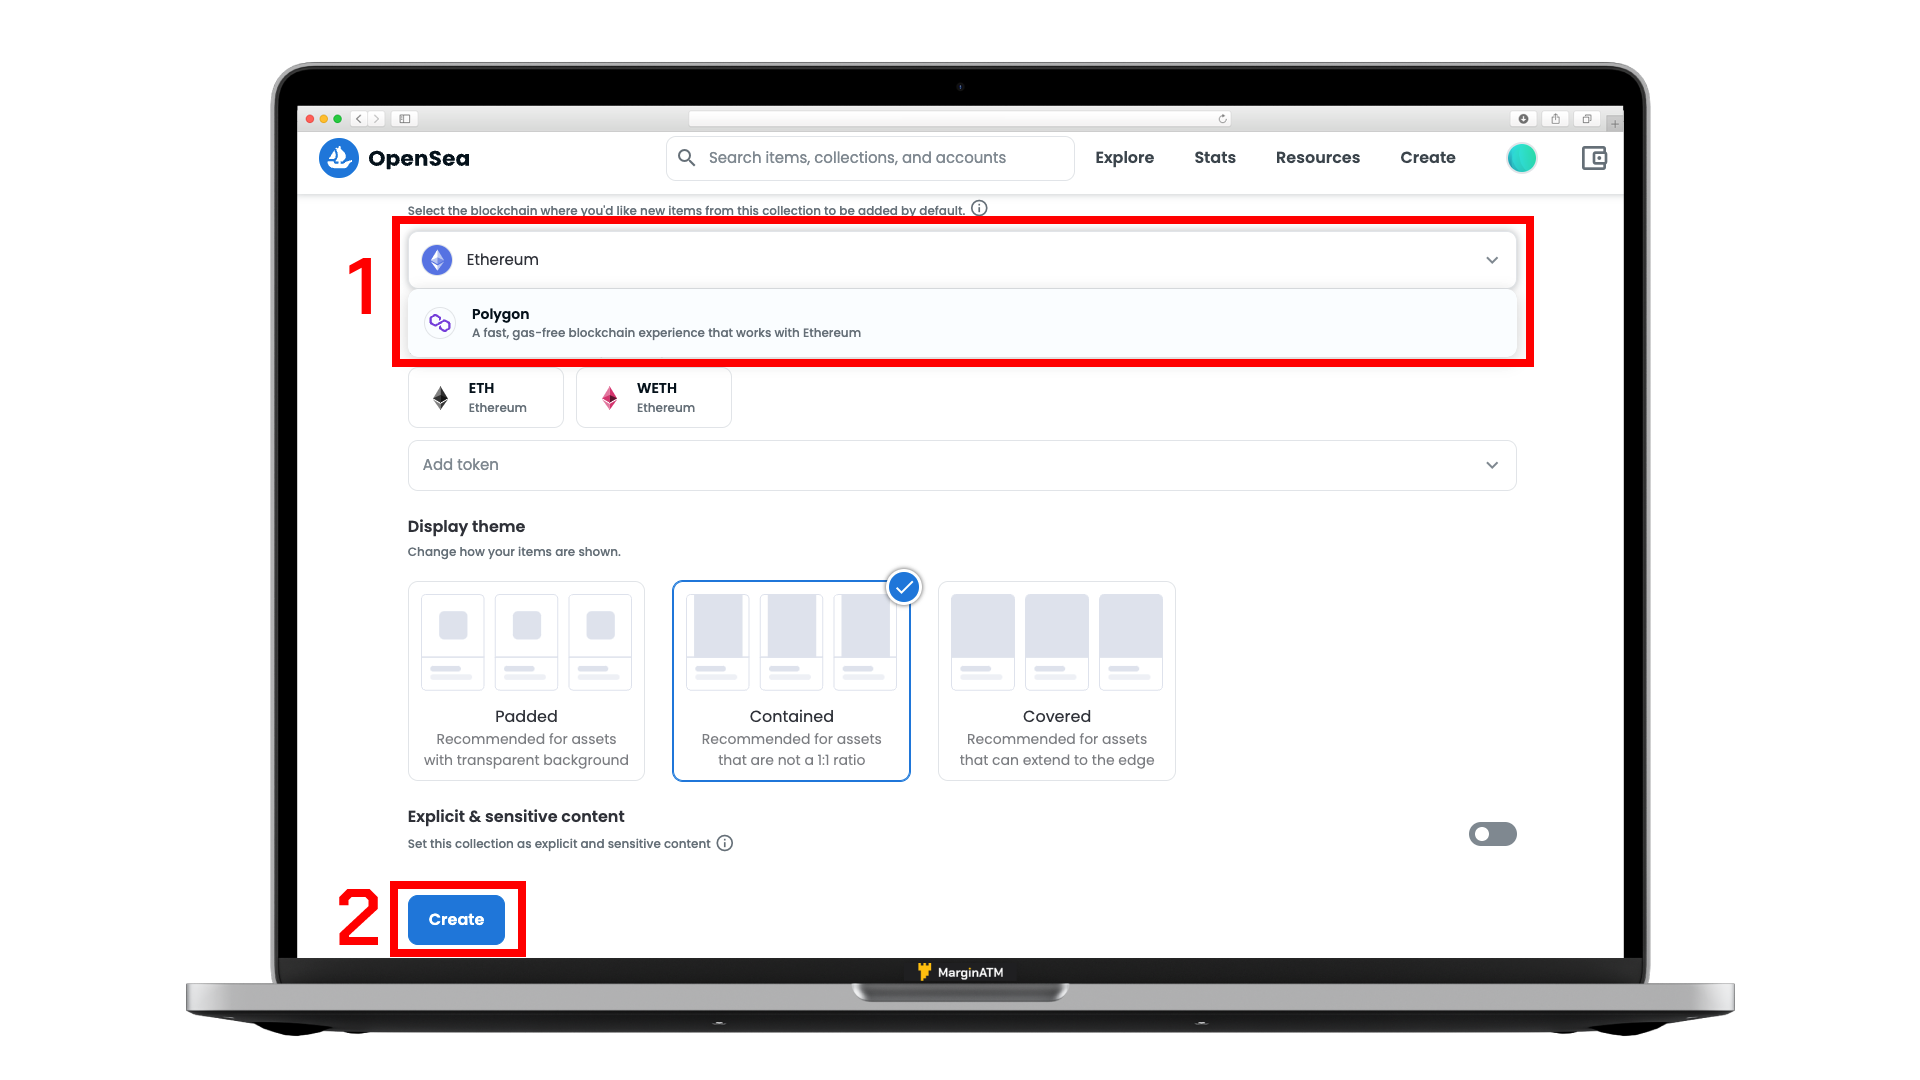Show Safari tab overview icon

1587,119
